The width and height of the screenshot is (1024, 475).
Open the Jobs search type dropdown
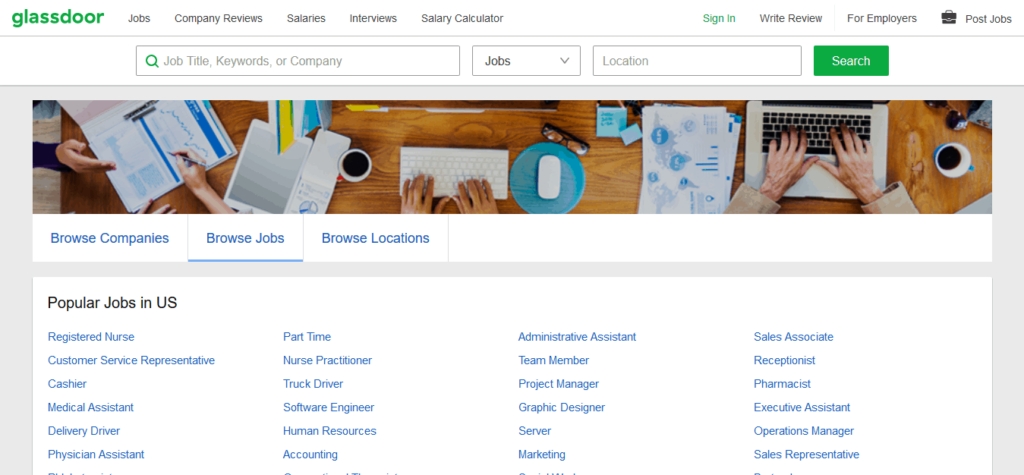pos(526,61)
